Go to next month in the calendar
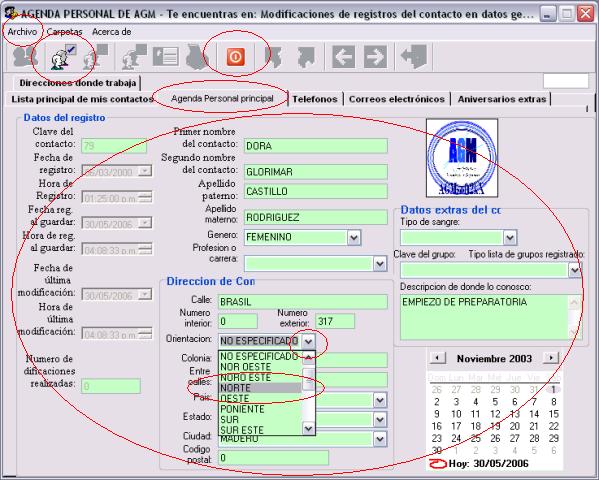Image resolution: width=599 pixels, height=480 pixels. [551, 358]
